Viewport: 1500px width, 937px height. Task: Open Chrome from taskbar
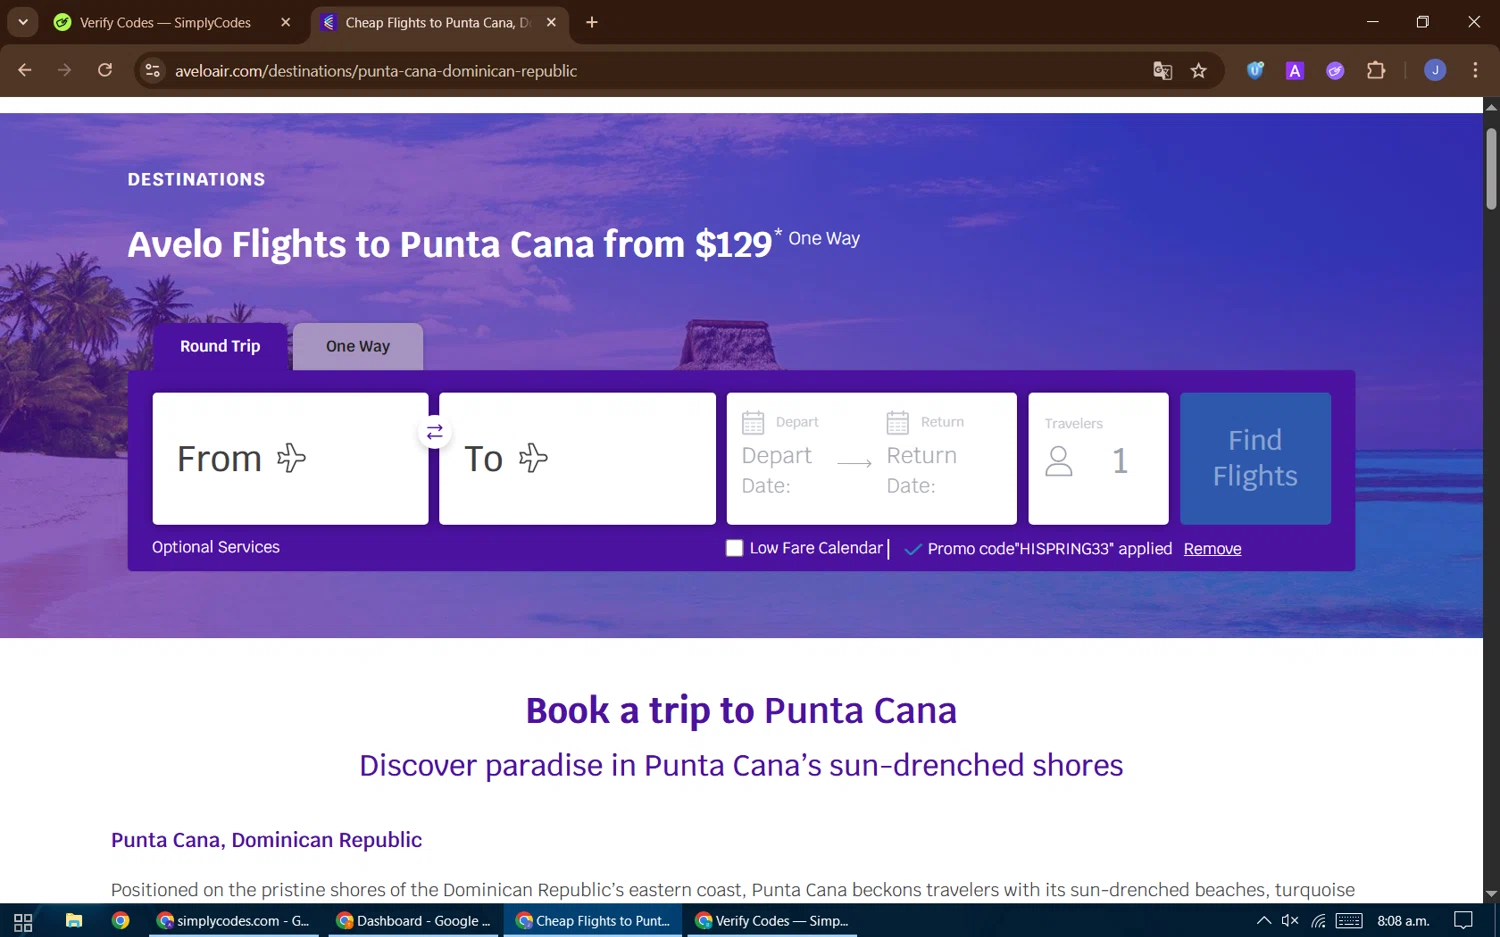click(x=121, y=921)
